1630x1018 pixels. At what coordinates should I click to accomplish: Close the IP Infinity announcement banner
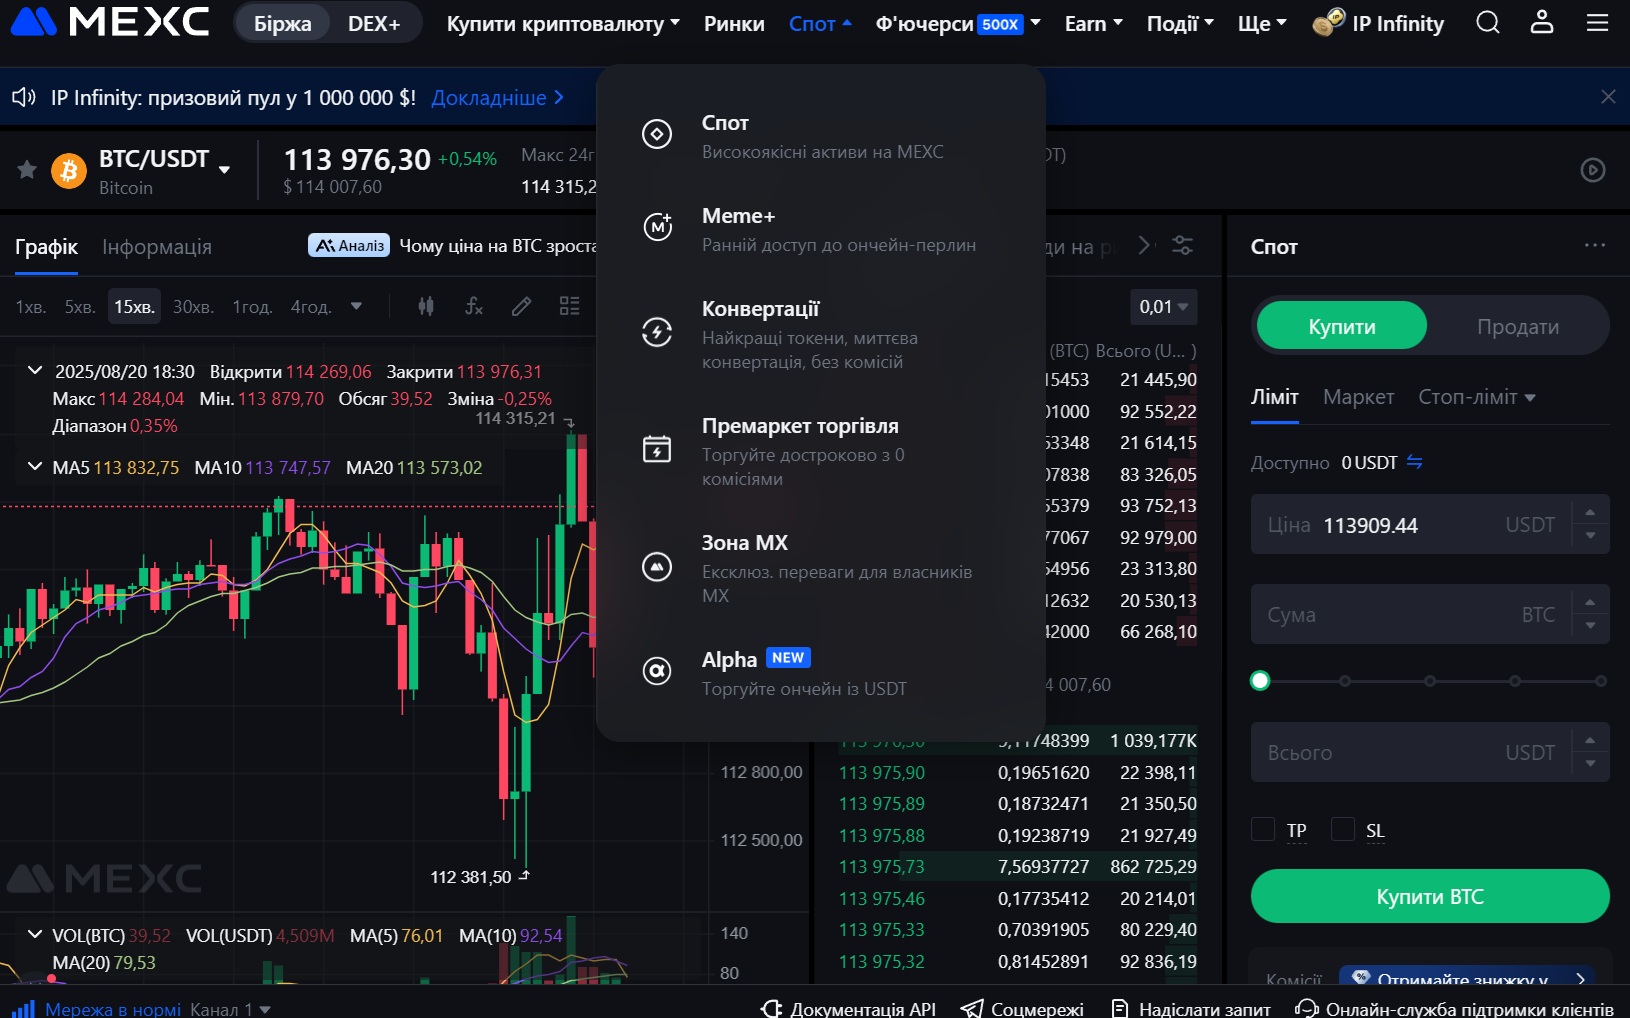1608,97
